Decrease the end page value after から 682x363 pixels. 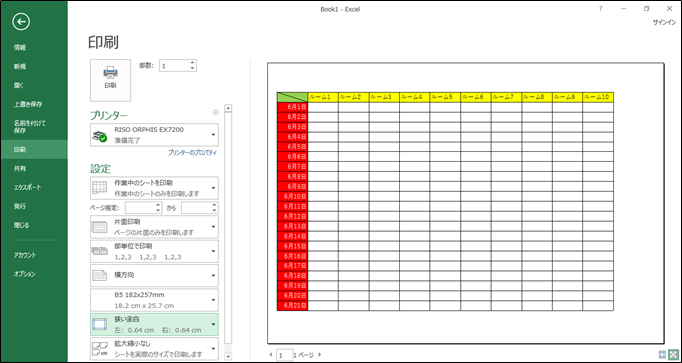click(x=215, y=211)
